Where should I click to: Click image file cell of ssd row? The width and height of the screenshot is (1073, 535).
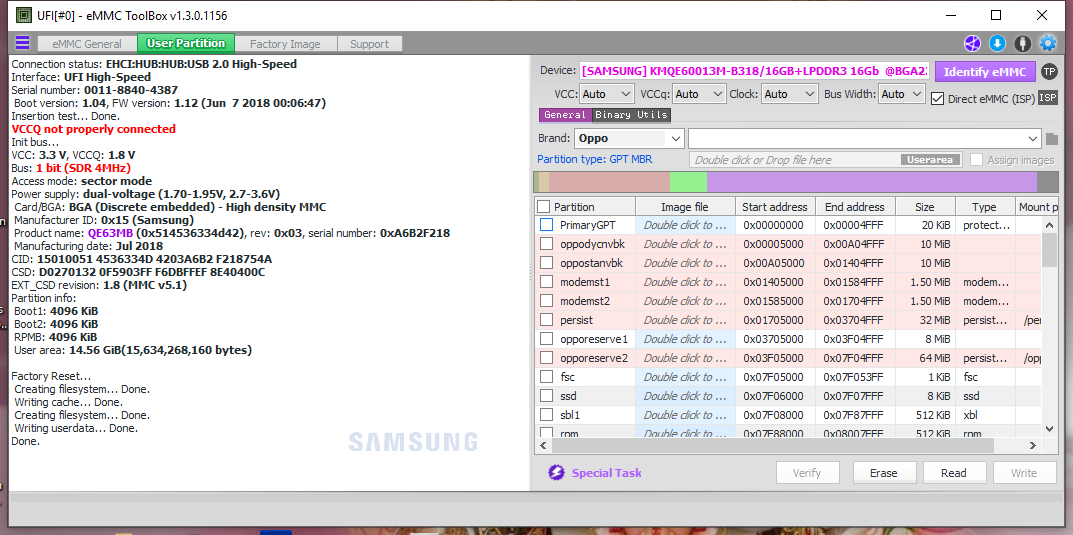pos(685,395)
